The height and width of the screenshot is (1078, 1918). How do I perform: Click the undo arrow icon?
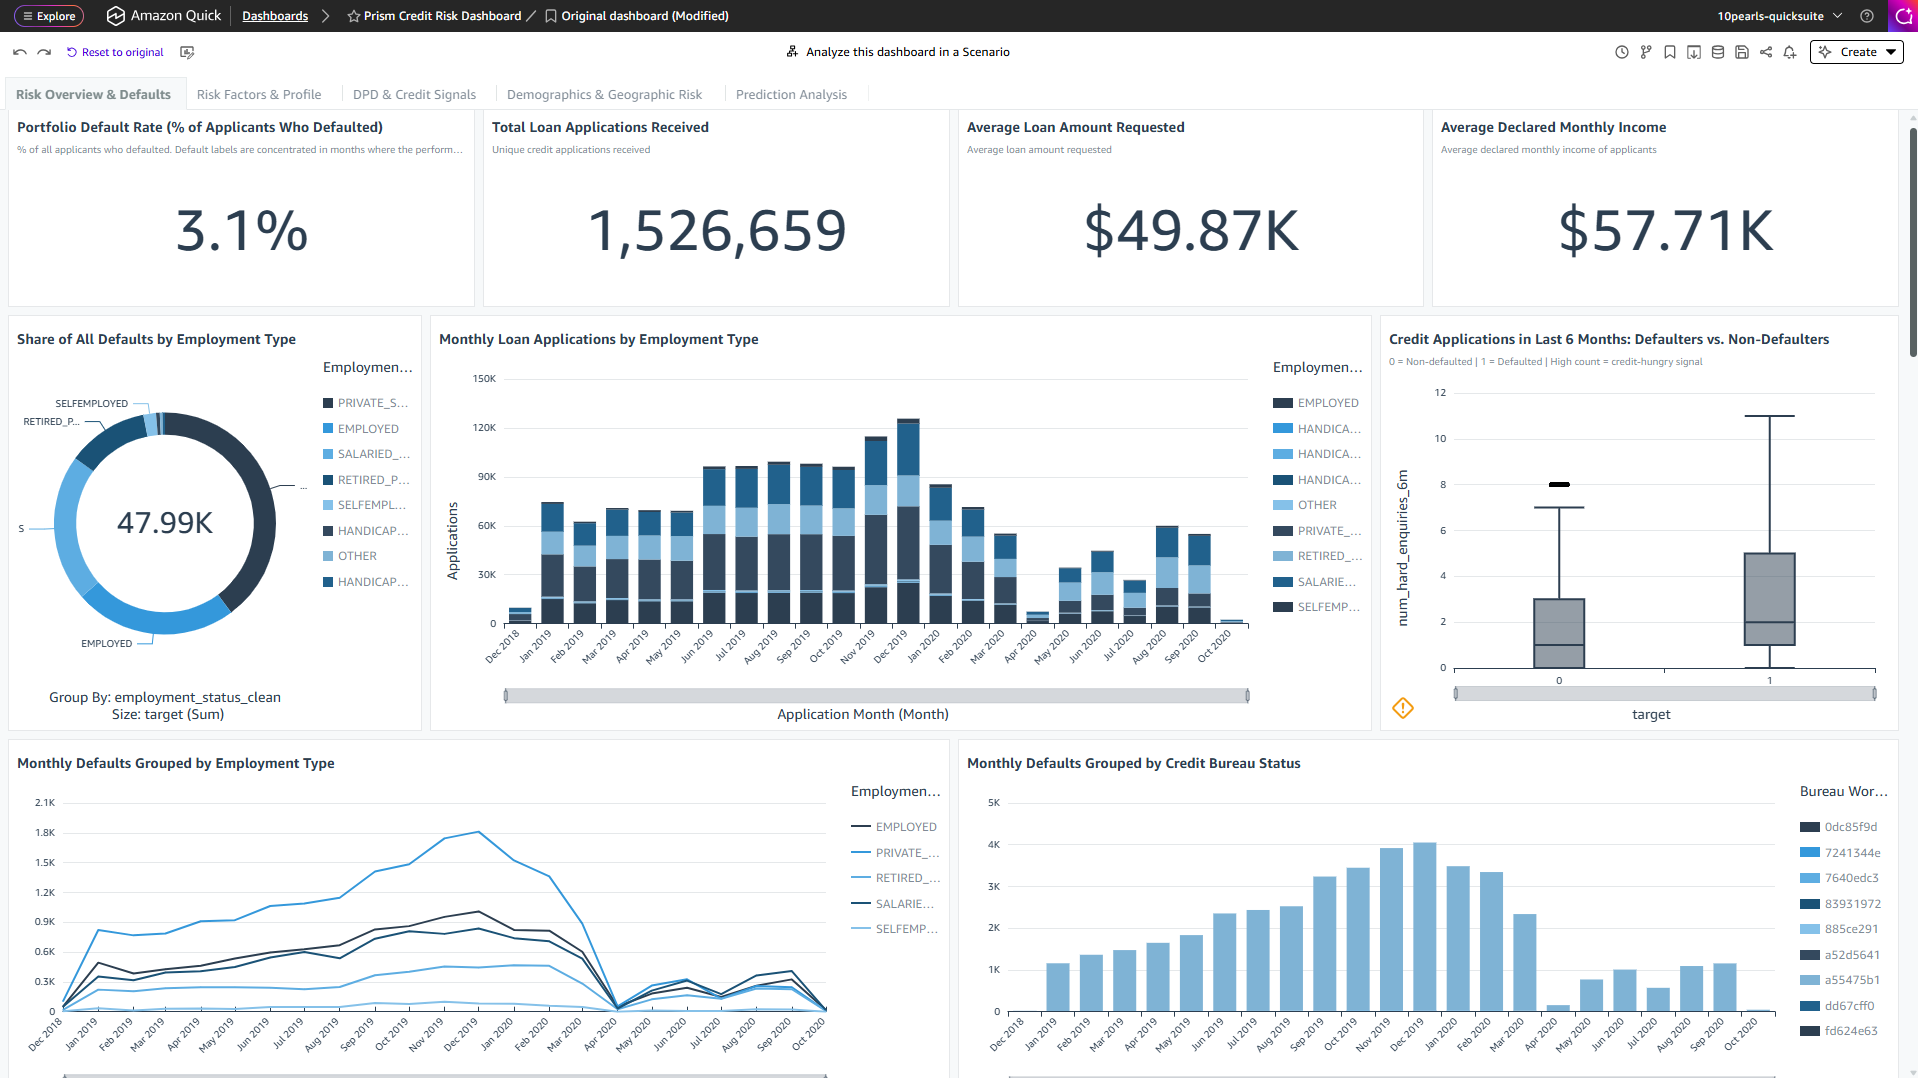tap(20, 52)
